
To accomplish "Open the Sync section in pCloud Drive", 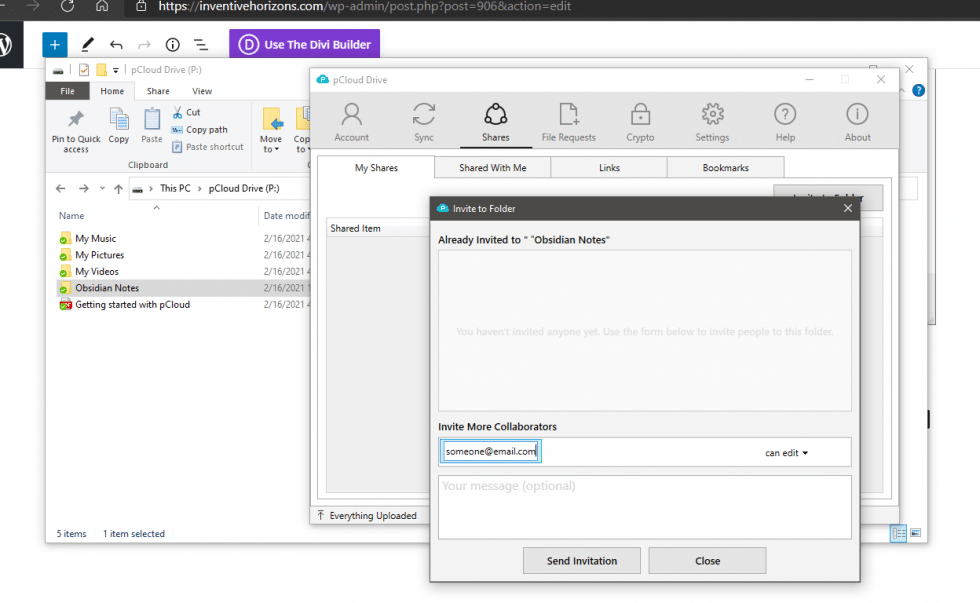I will 424,122.
